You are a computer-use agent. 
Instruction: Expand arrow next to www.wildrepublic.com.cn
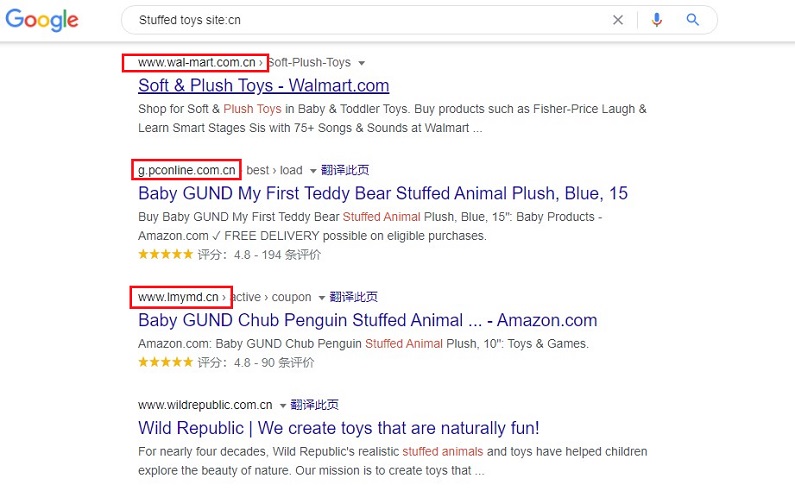point(283,406)
